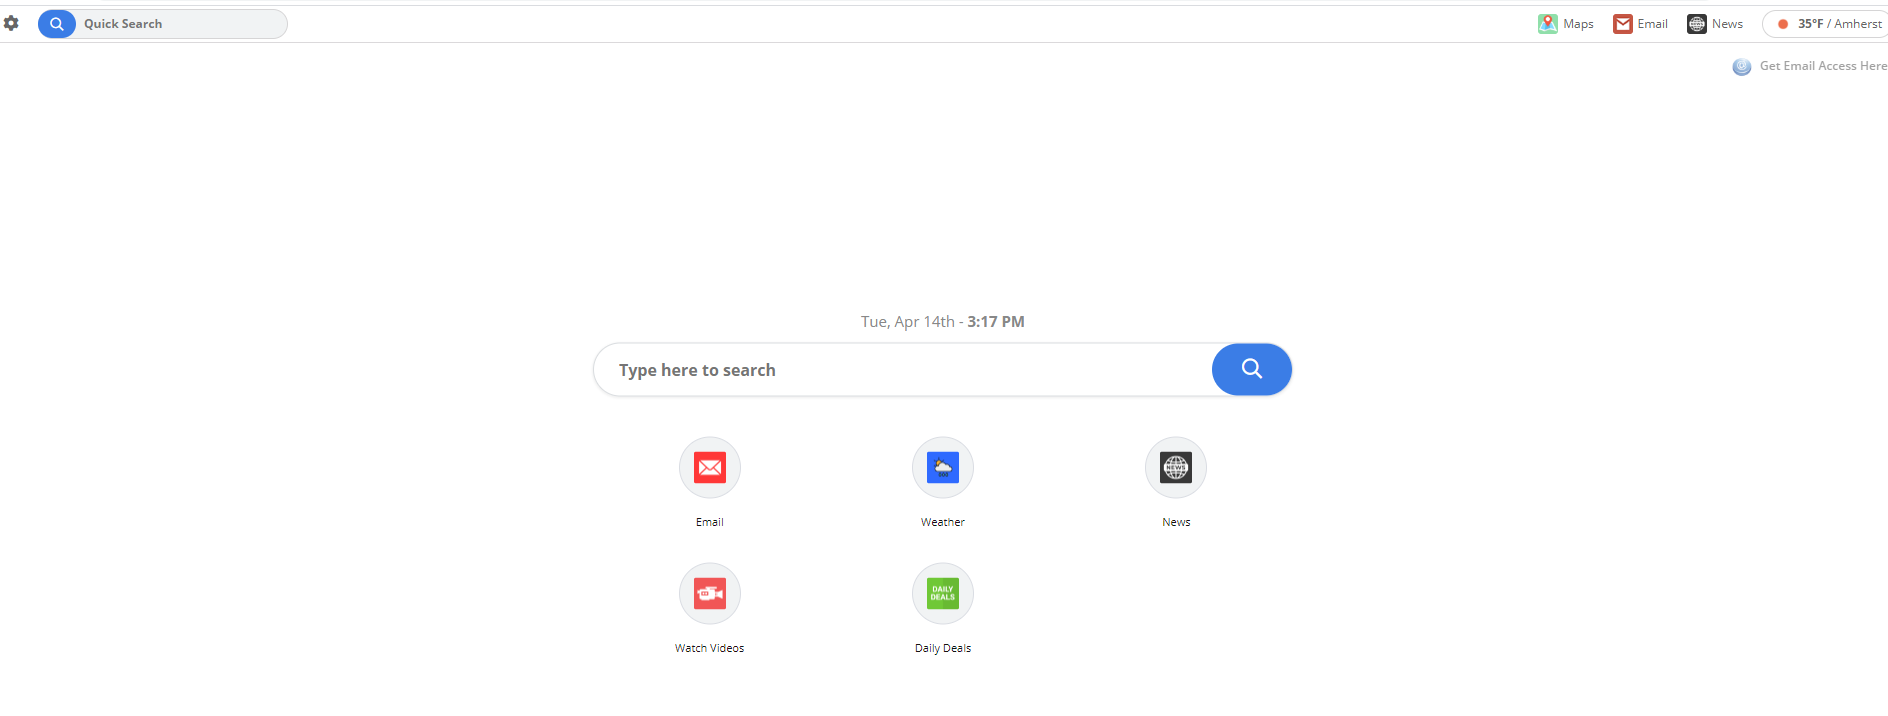Click the date and time text
Image resolution: width=1888 pixels, height=716 pixels.
pos(943,321)
